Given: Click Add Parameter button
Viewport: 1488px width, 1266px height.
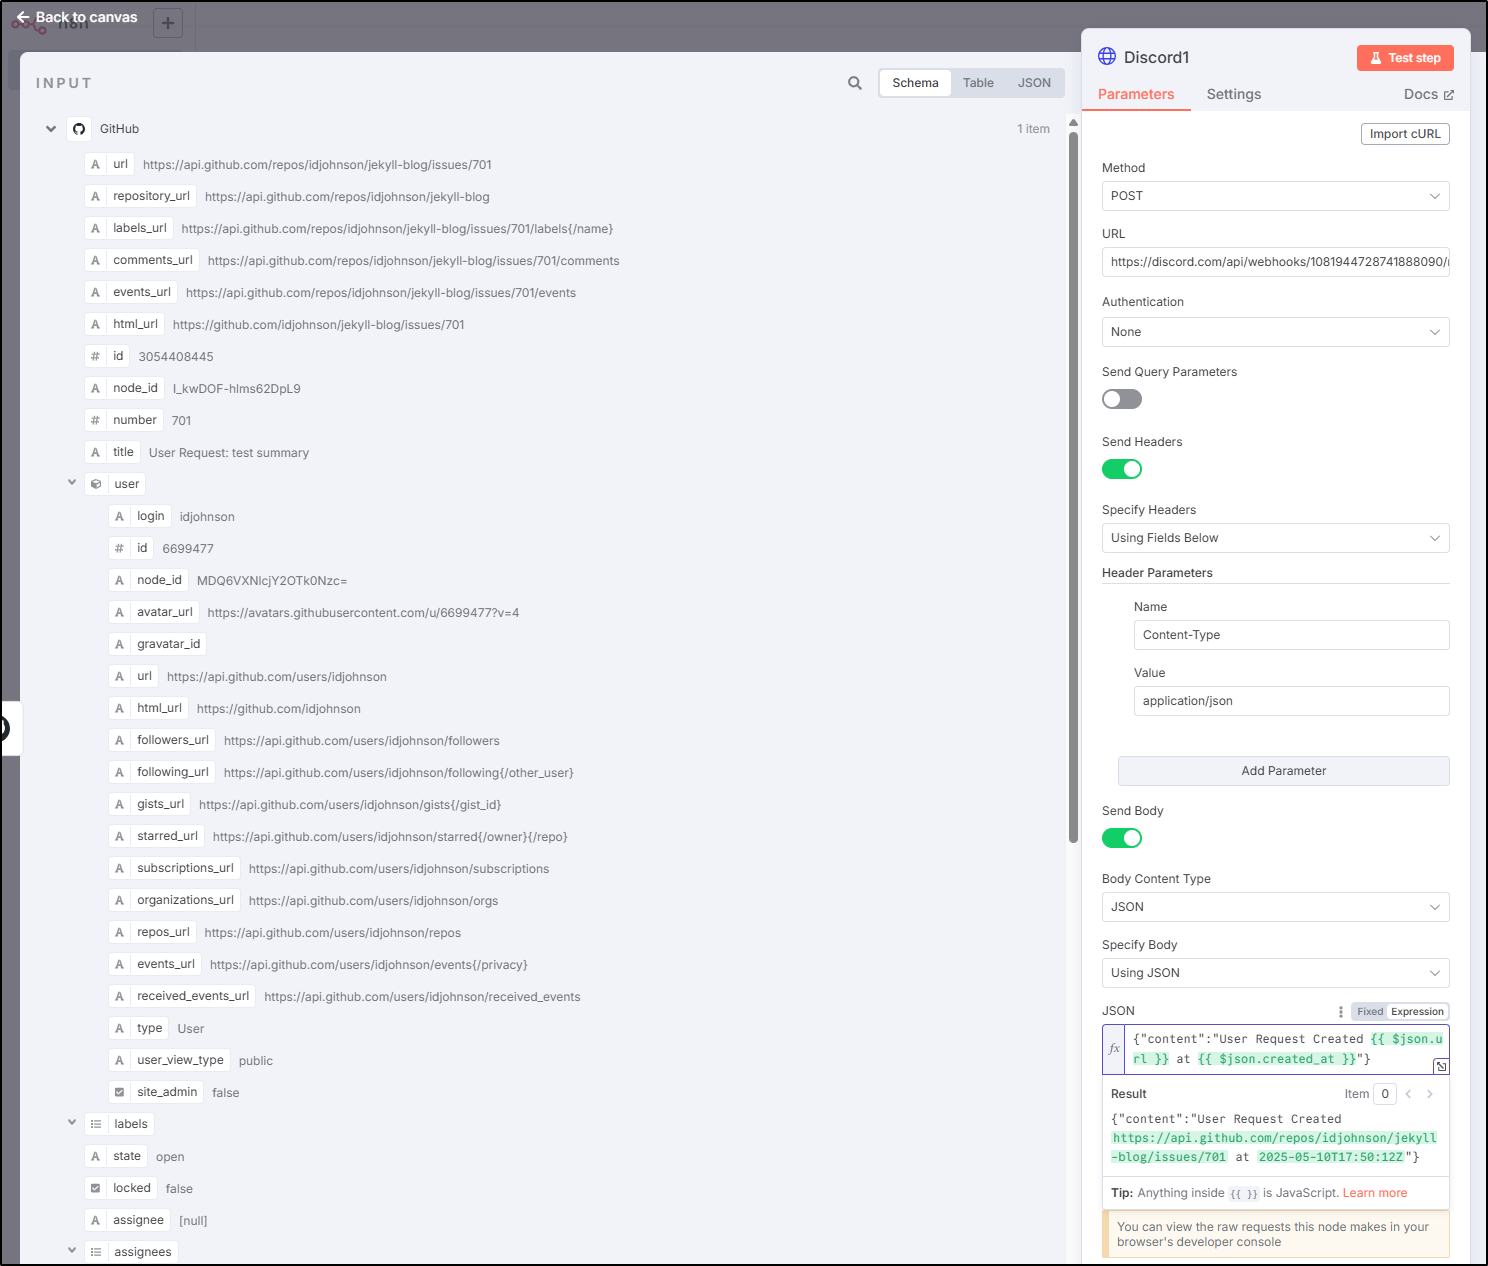Looking at the screenshot, I should tap(1283, 771).
